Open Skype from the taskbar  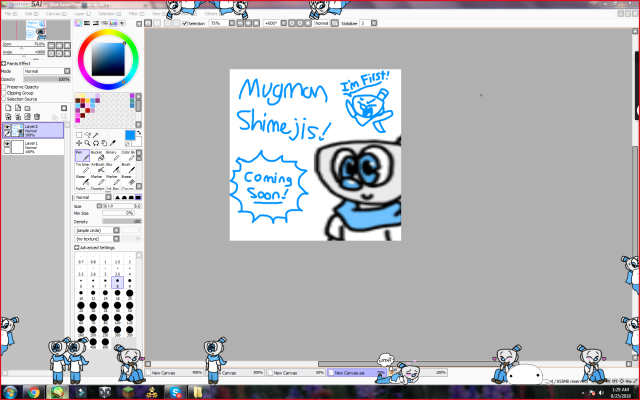[x=176, y=392]
